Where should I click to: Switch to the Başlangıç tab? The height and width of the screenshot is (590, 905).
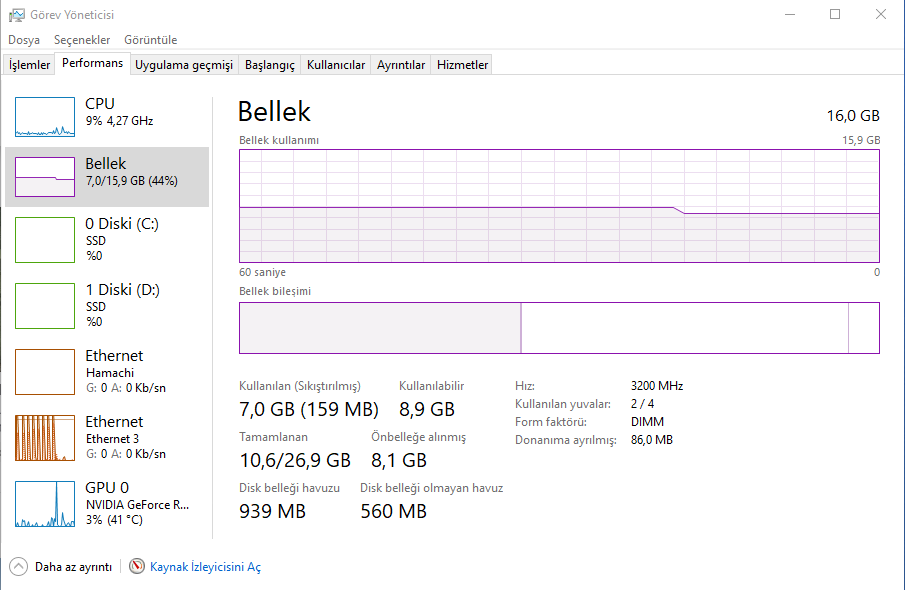pyautogui.click(x=270, y=65)
